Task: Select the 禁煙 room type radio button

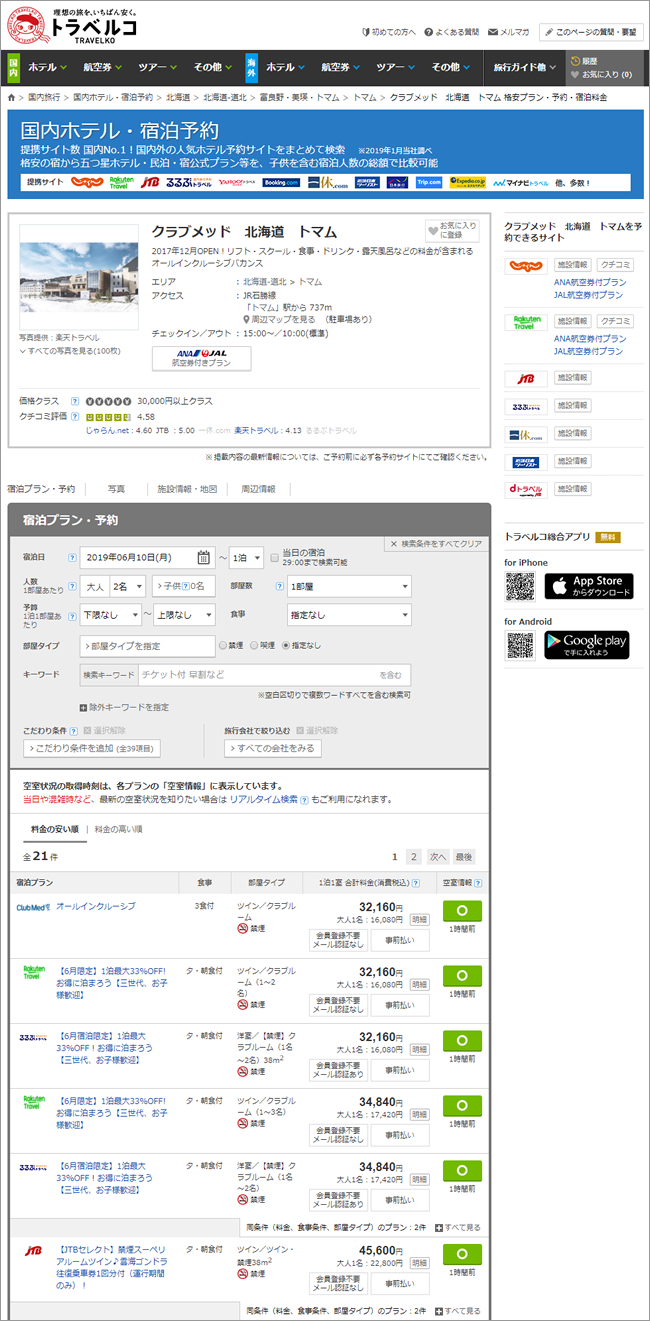Action: pyautogui.click(x=224, y=646)
